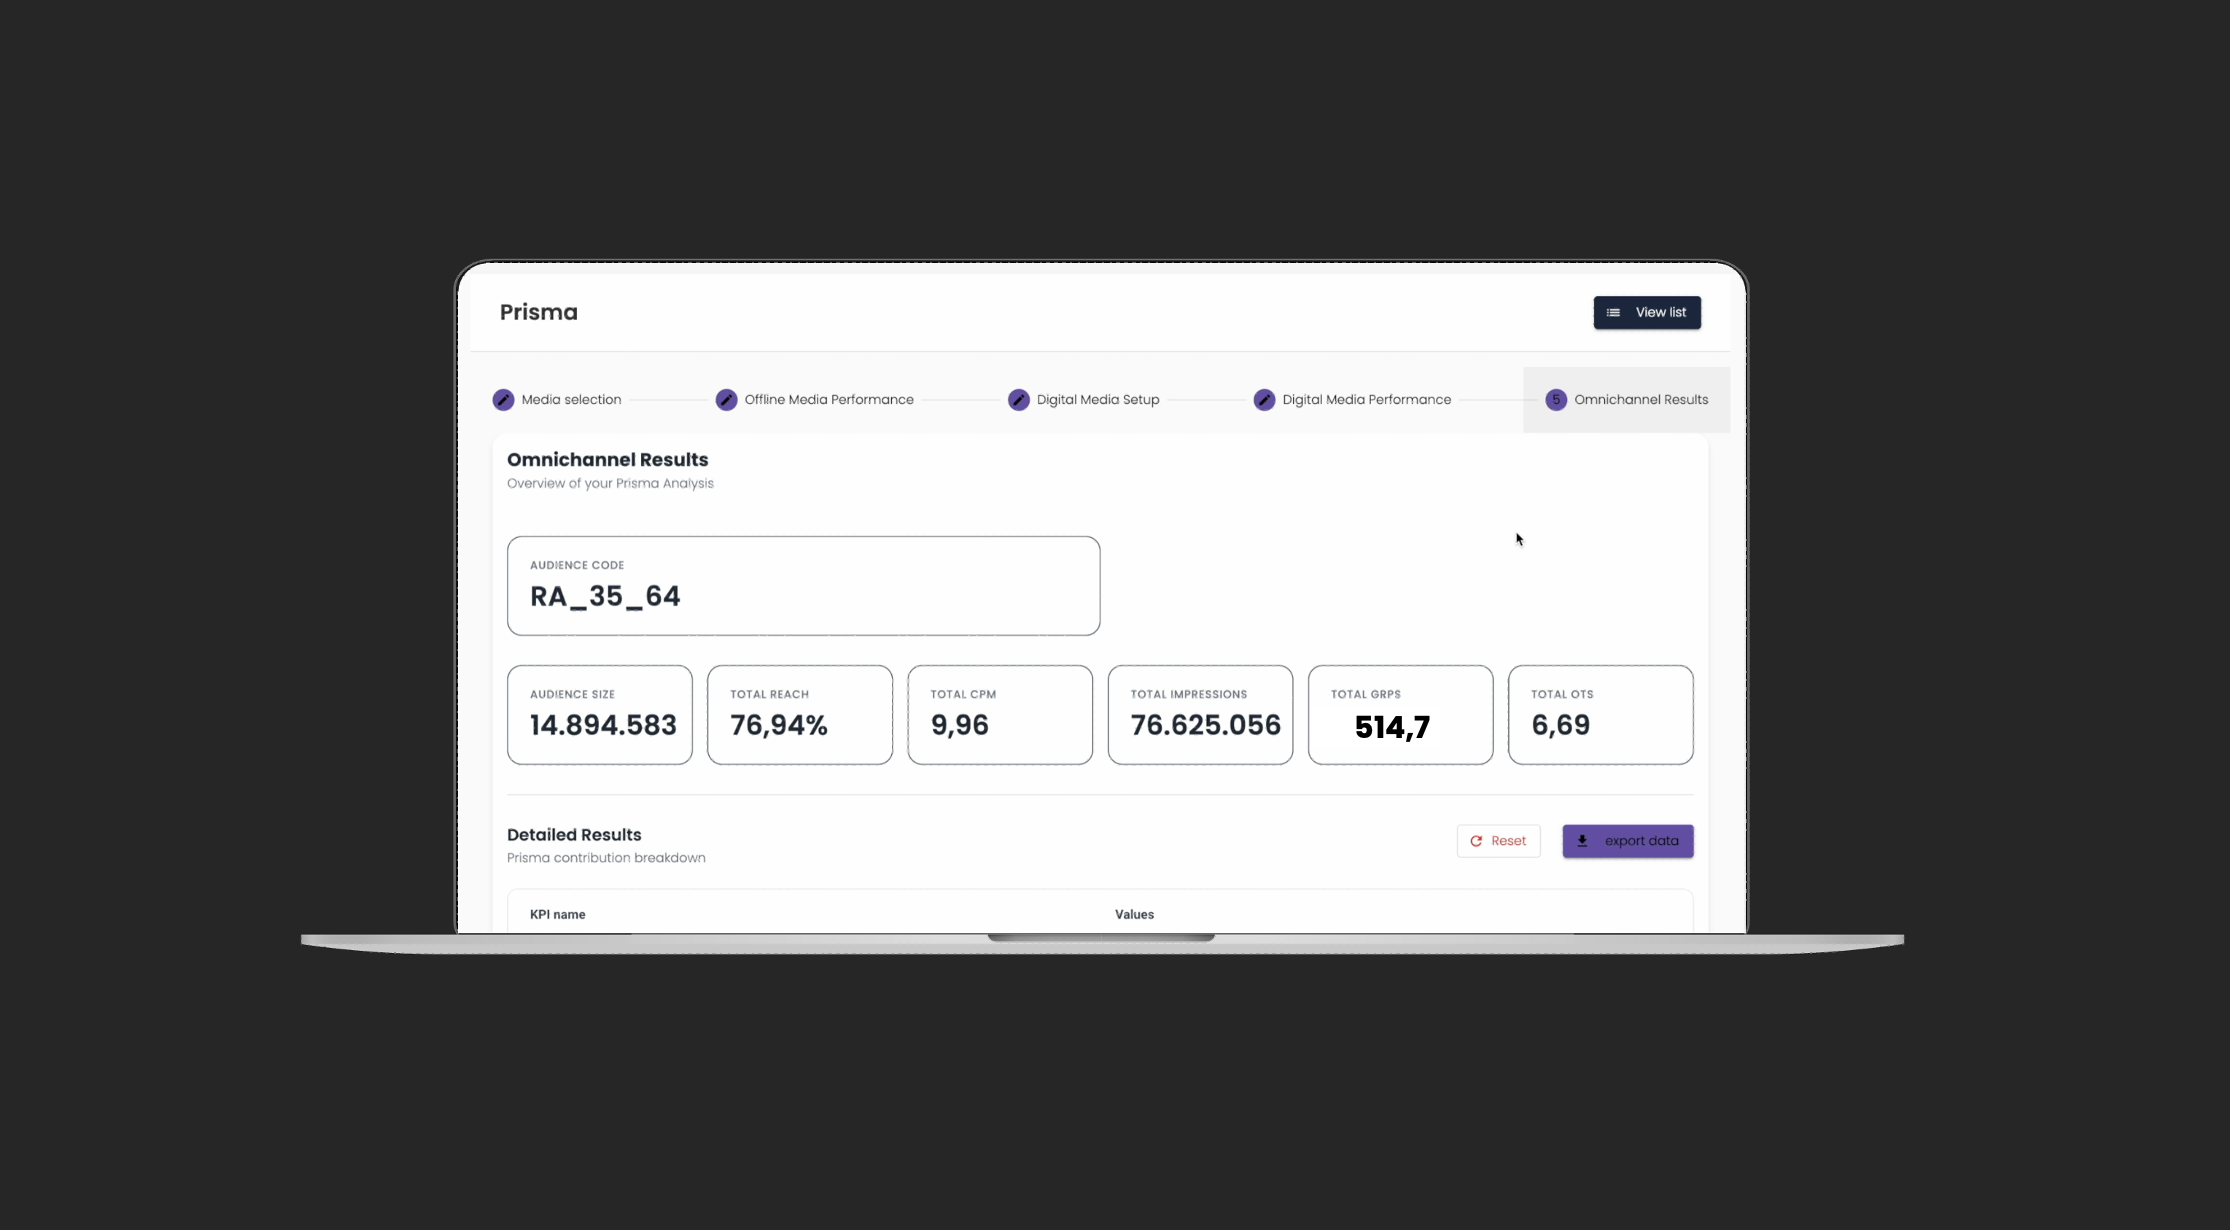The image size is (2230, 1230).
Task: Click the download icon on export data
Action: [1582, 841]
